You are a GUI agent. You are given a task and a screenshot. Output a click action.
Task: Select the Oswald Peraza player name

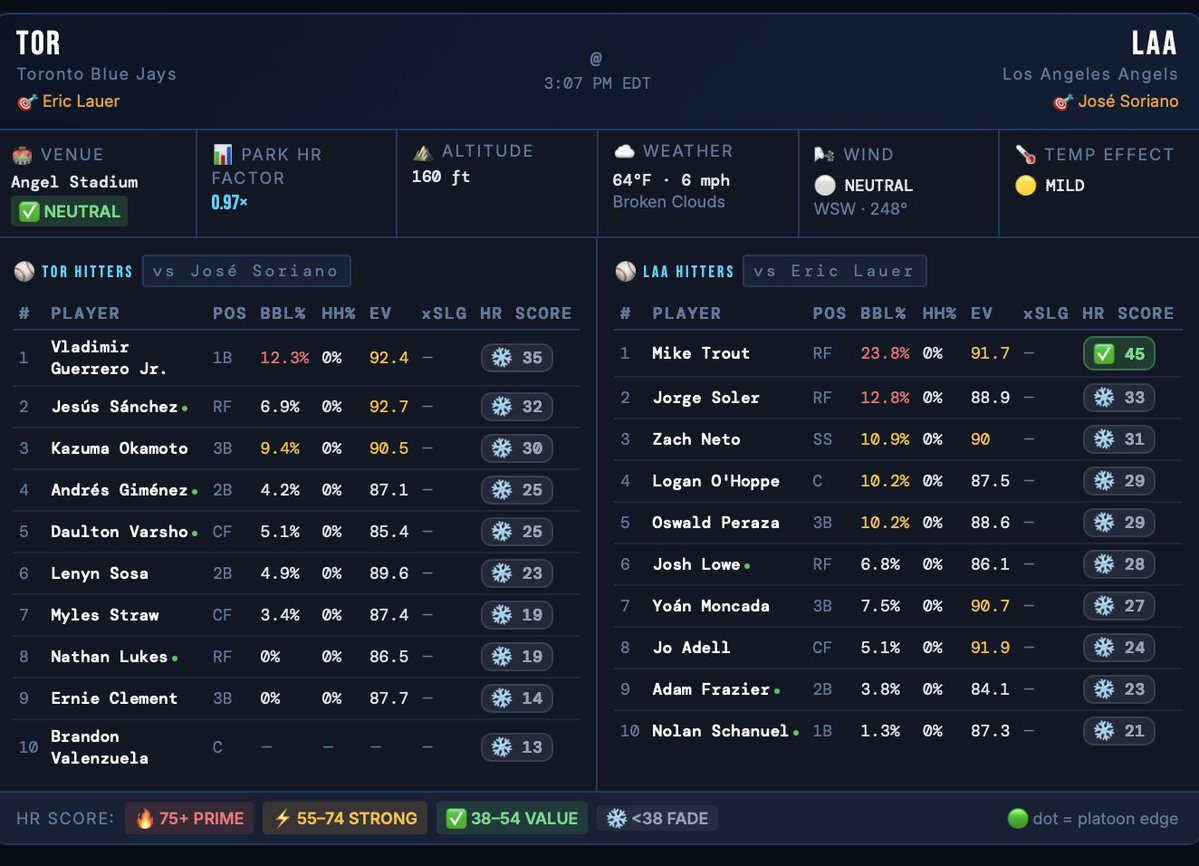[716, 523]
